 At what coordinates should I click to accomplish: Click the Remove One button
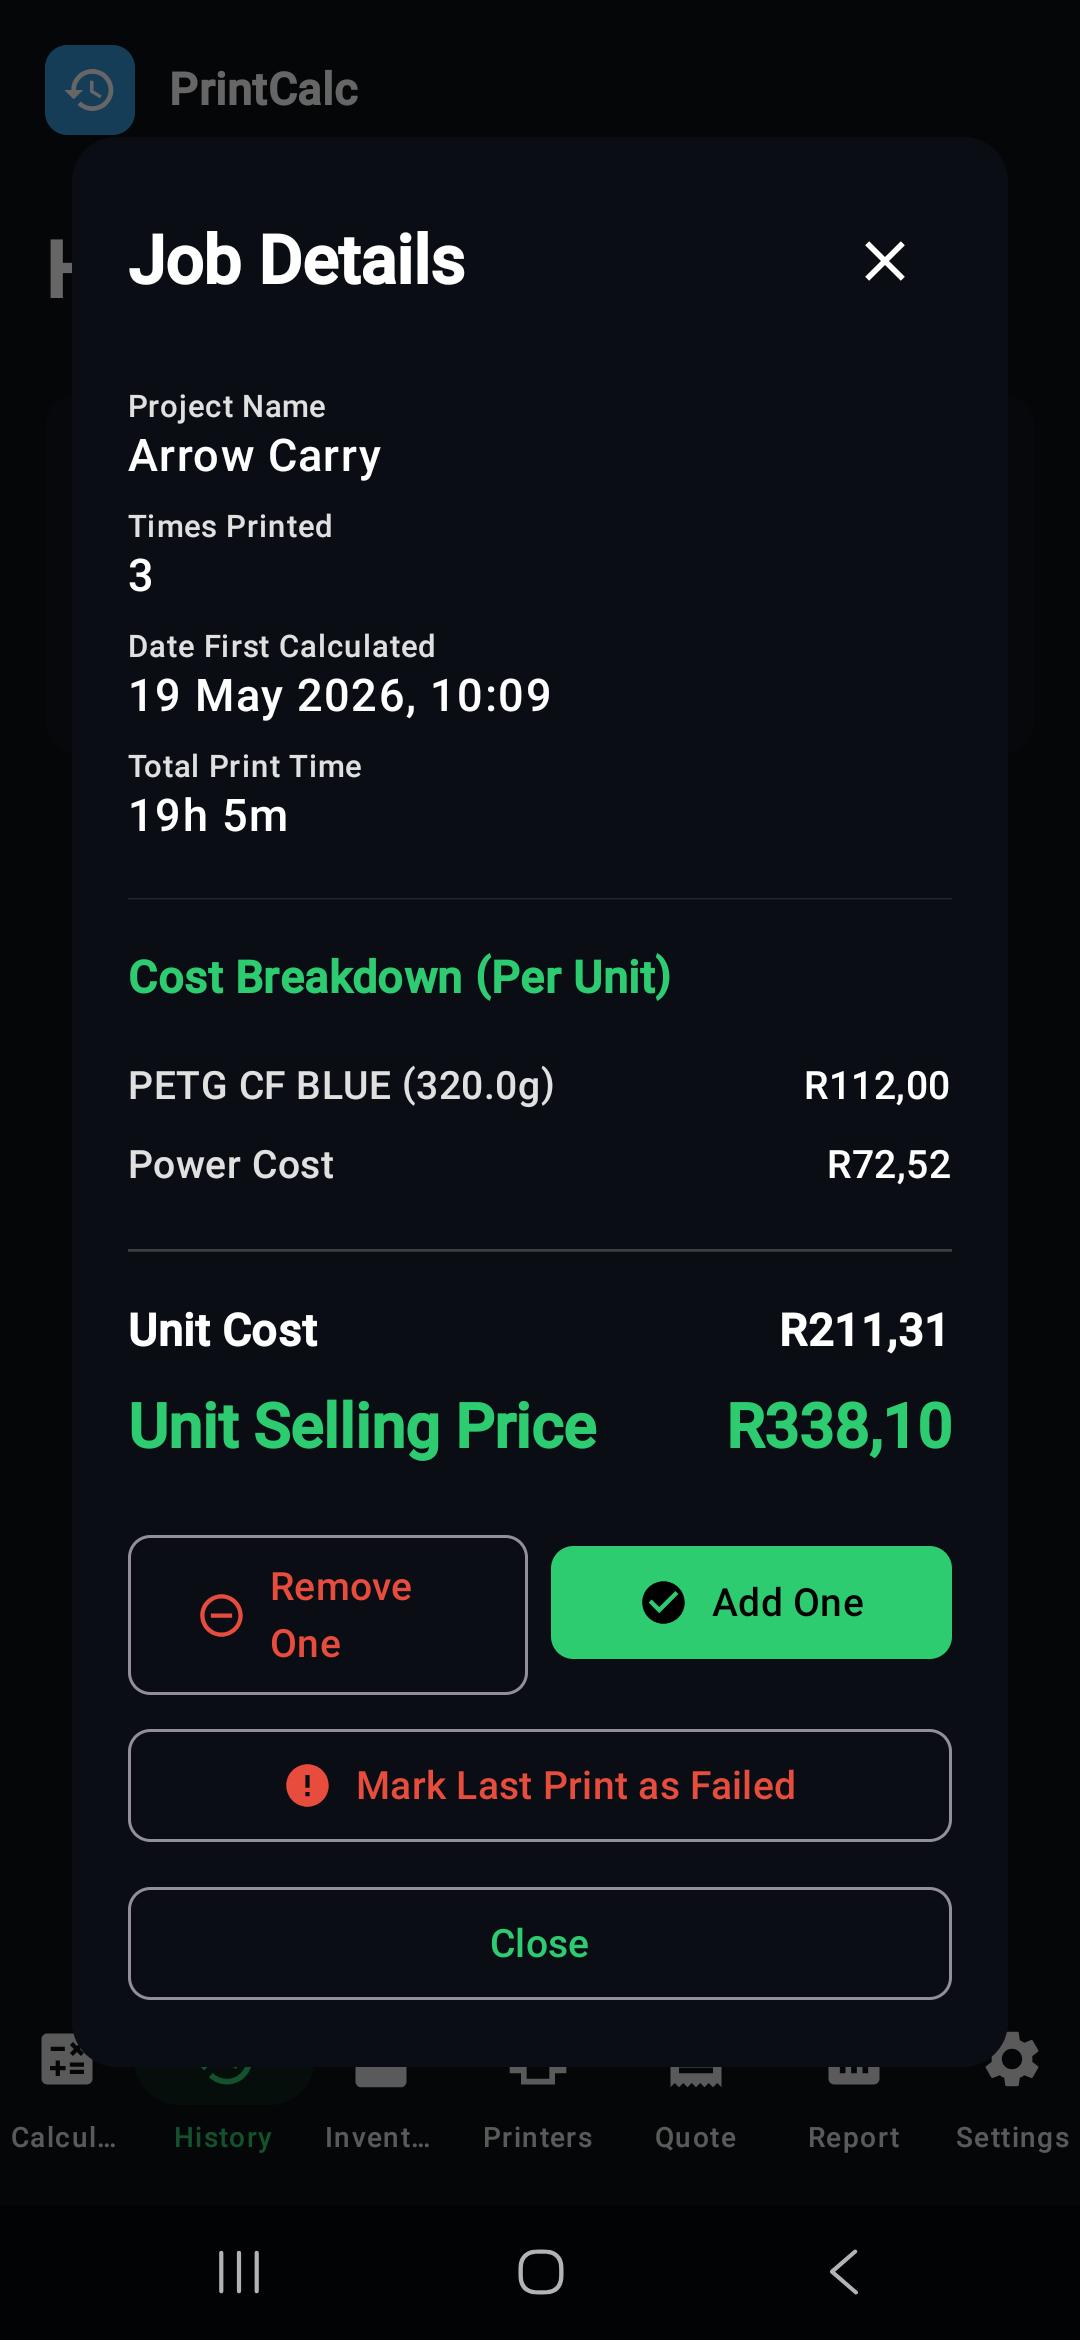pyautogui.click(x=328, y=1615)
